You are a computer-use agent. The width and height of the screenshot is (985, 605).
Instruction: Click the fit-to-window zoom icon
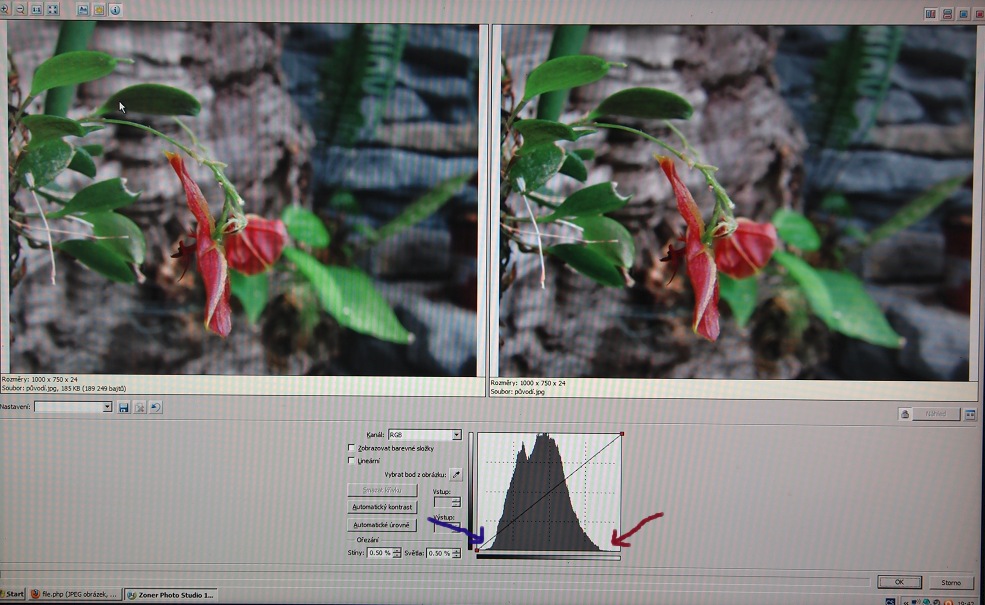pos(53,9)
